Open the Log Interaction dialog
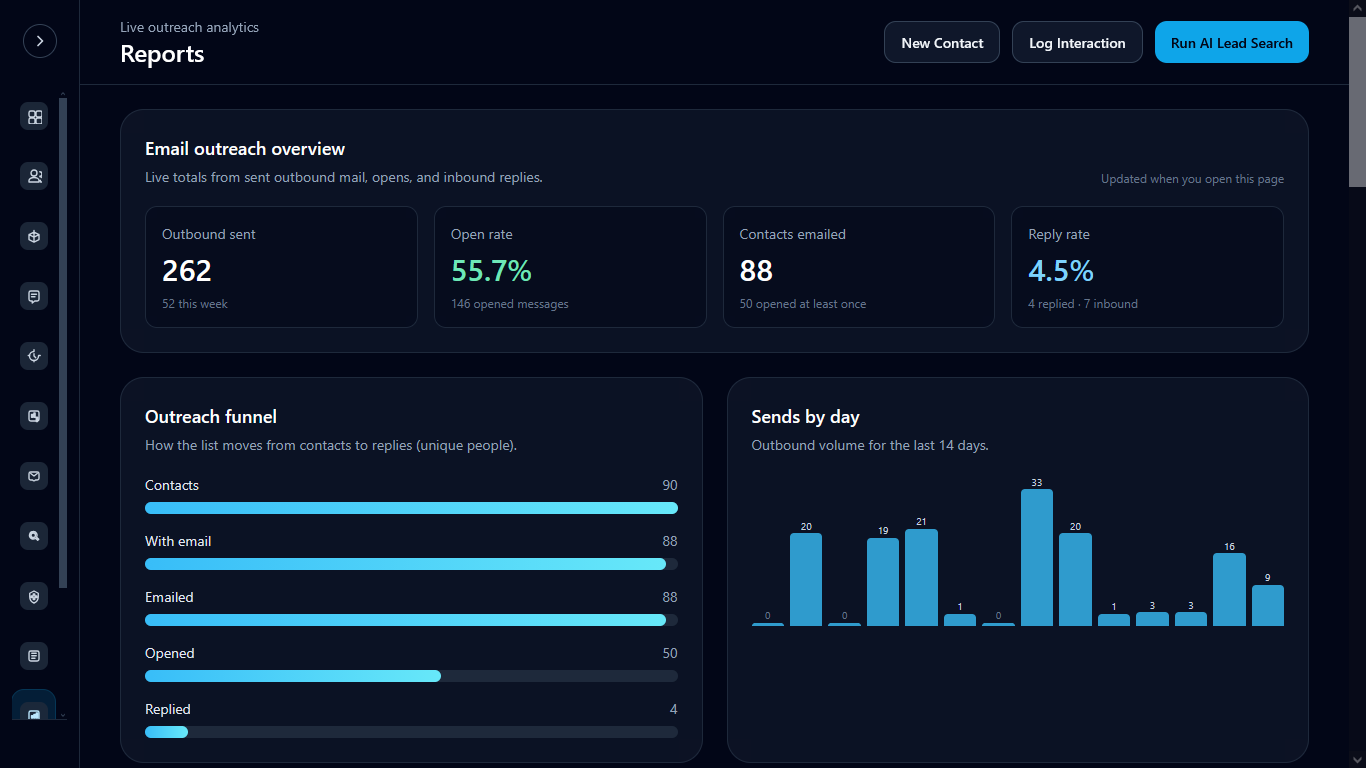Viewport: 1366px width, 768px height. pyautogui.click(x=1077, y=42)
